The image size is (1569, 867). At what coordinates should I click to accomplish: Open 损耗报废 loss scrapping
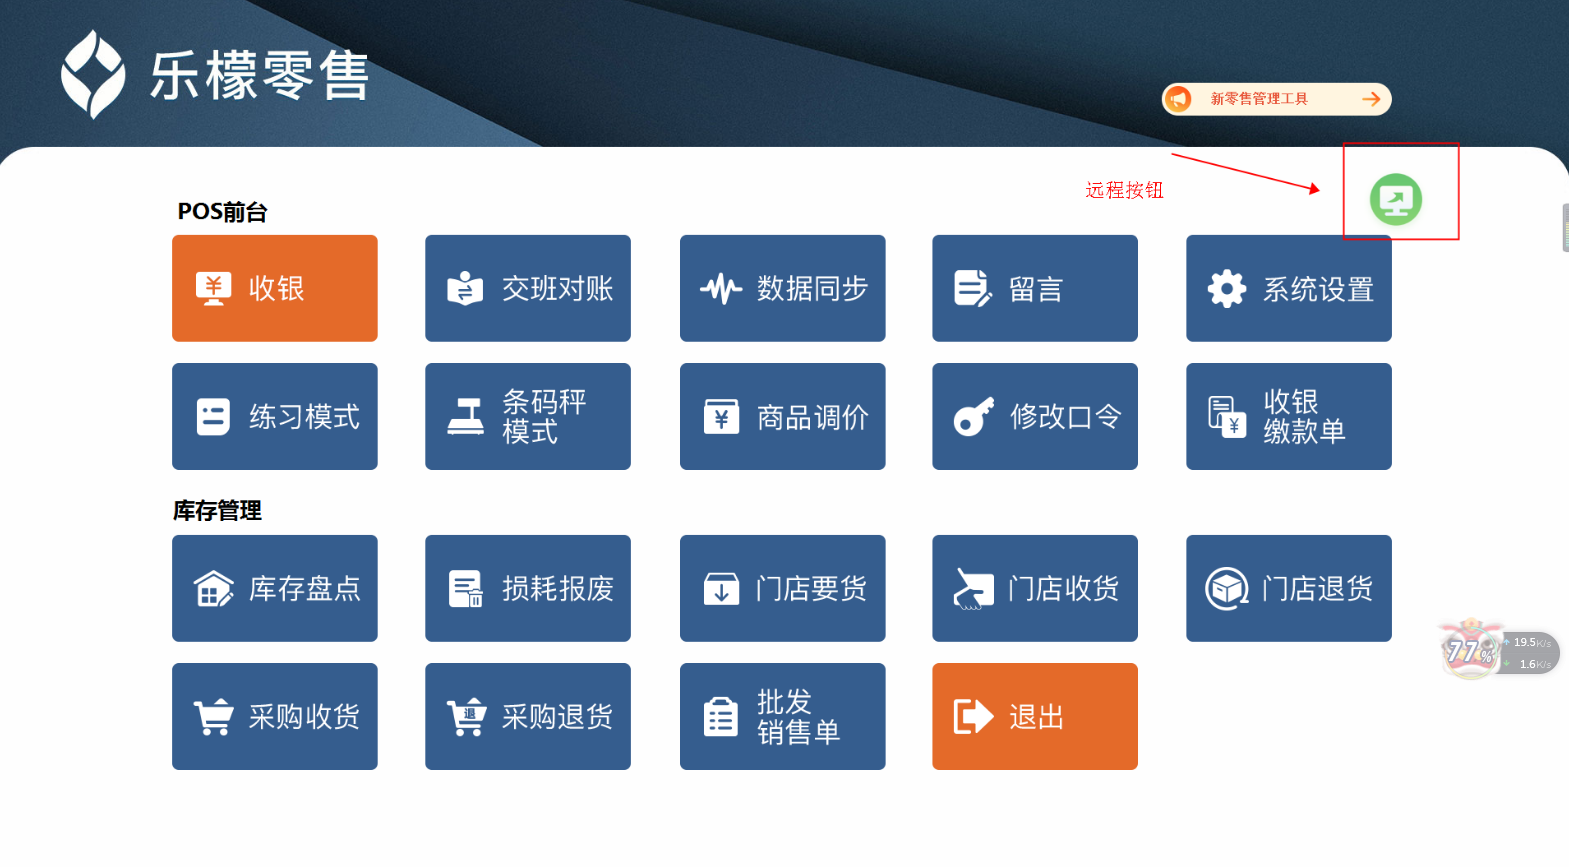coord(527,588)
